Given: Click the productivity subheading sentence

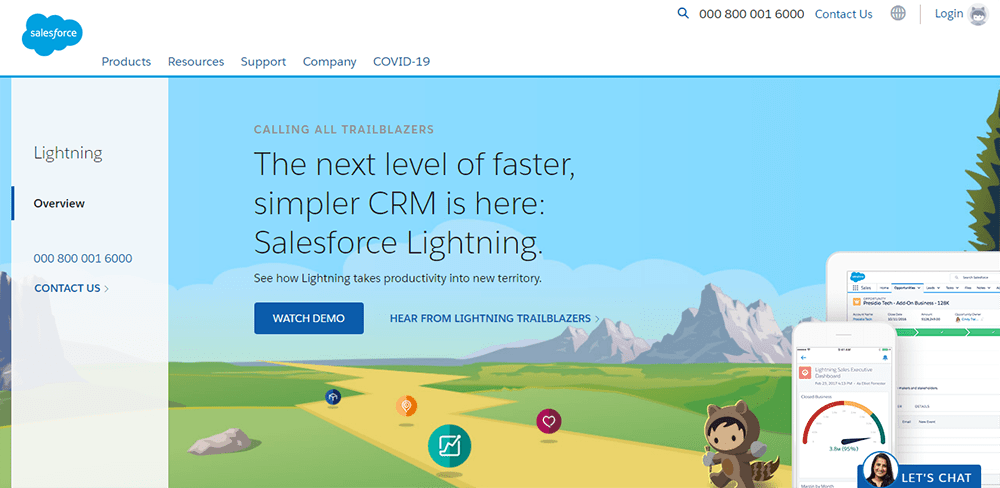Looking at the screenshot, I should coord(397,279).
